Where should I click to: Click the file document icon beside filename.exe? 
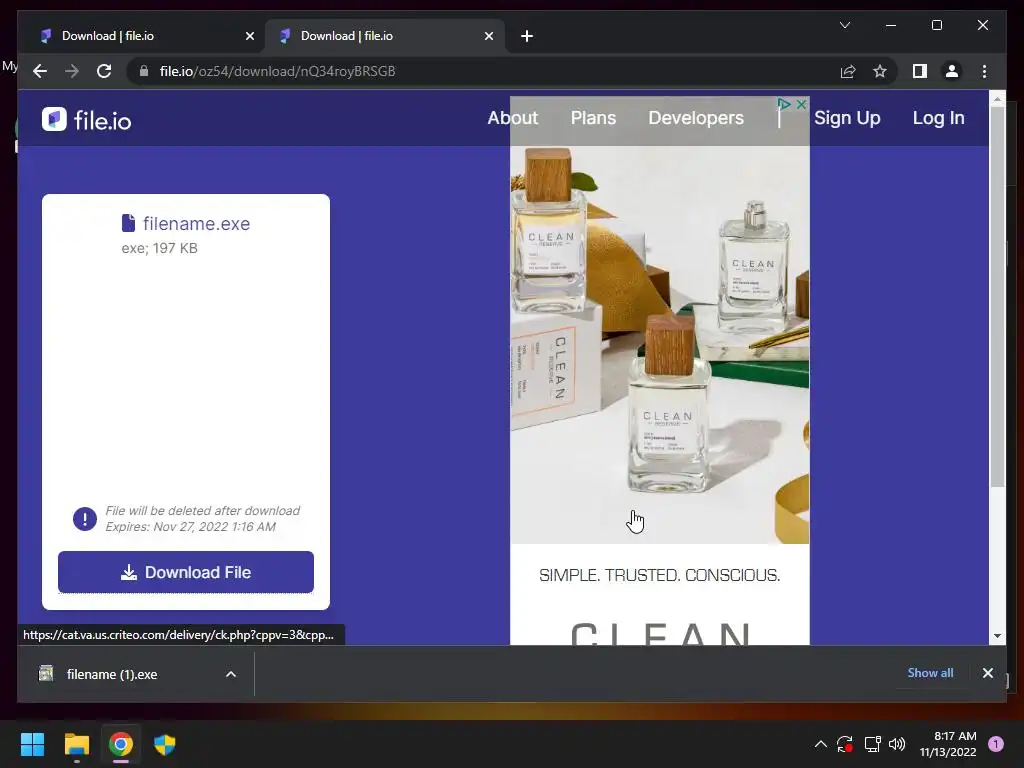(x=128, y=223)
